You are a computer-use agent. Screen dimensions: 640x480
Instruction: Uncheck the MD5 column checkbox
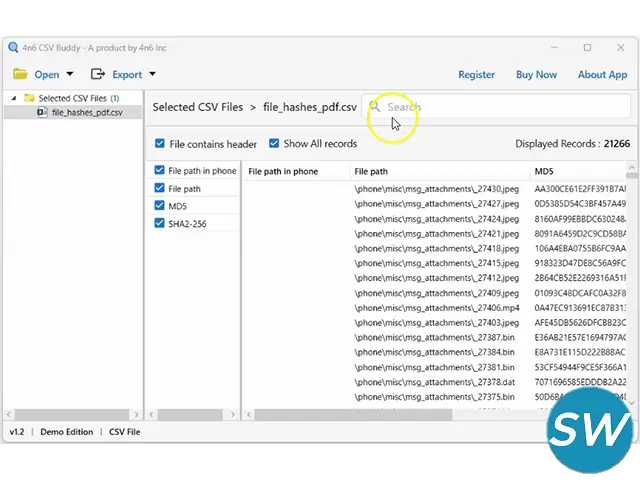tap(160, 206)
